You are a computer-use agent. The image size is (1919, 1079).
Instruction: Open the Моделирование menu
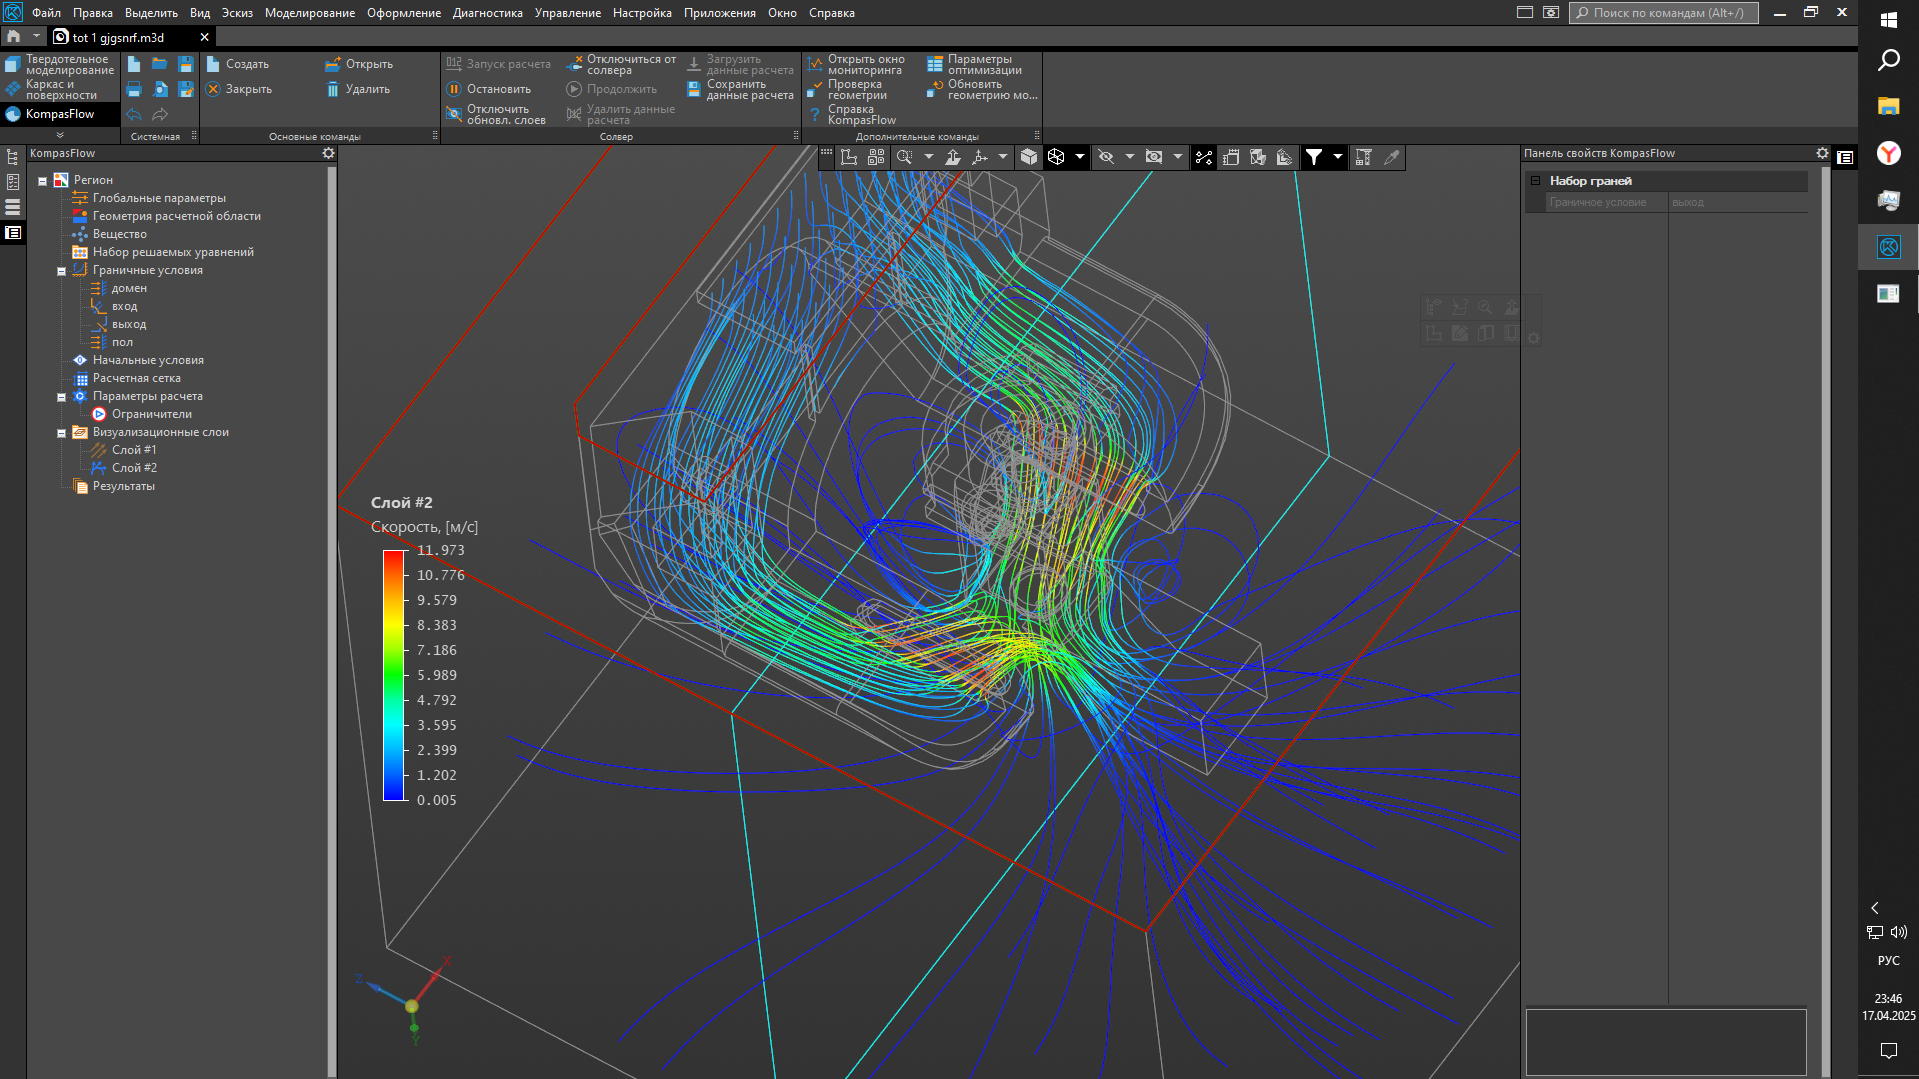(x=309, y=13)
